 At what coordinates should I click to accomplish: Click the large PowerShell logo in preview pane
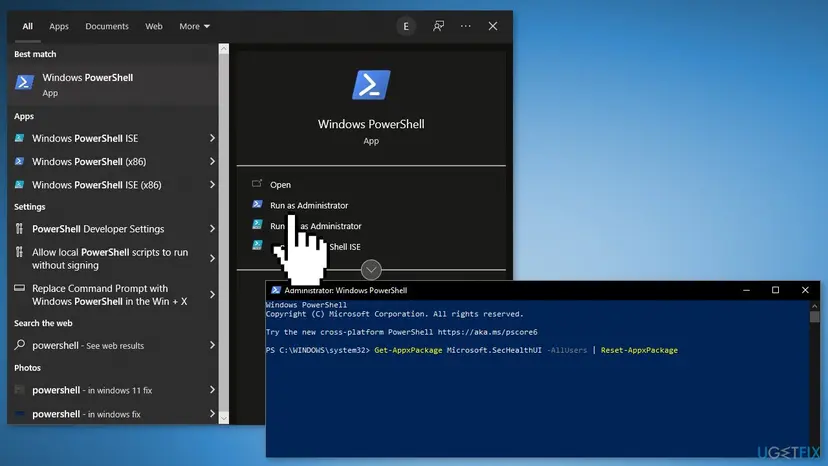[x=371, y=85]
